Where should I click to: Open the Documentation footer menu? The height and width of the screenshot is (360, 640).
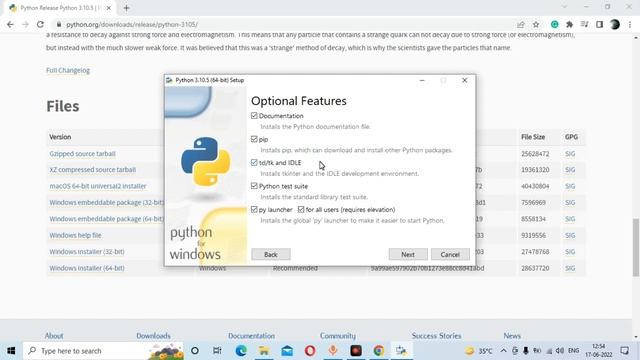[251, 336]
